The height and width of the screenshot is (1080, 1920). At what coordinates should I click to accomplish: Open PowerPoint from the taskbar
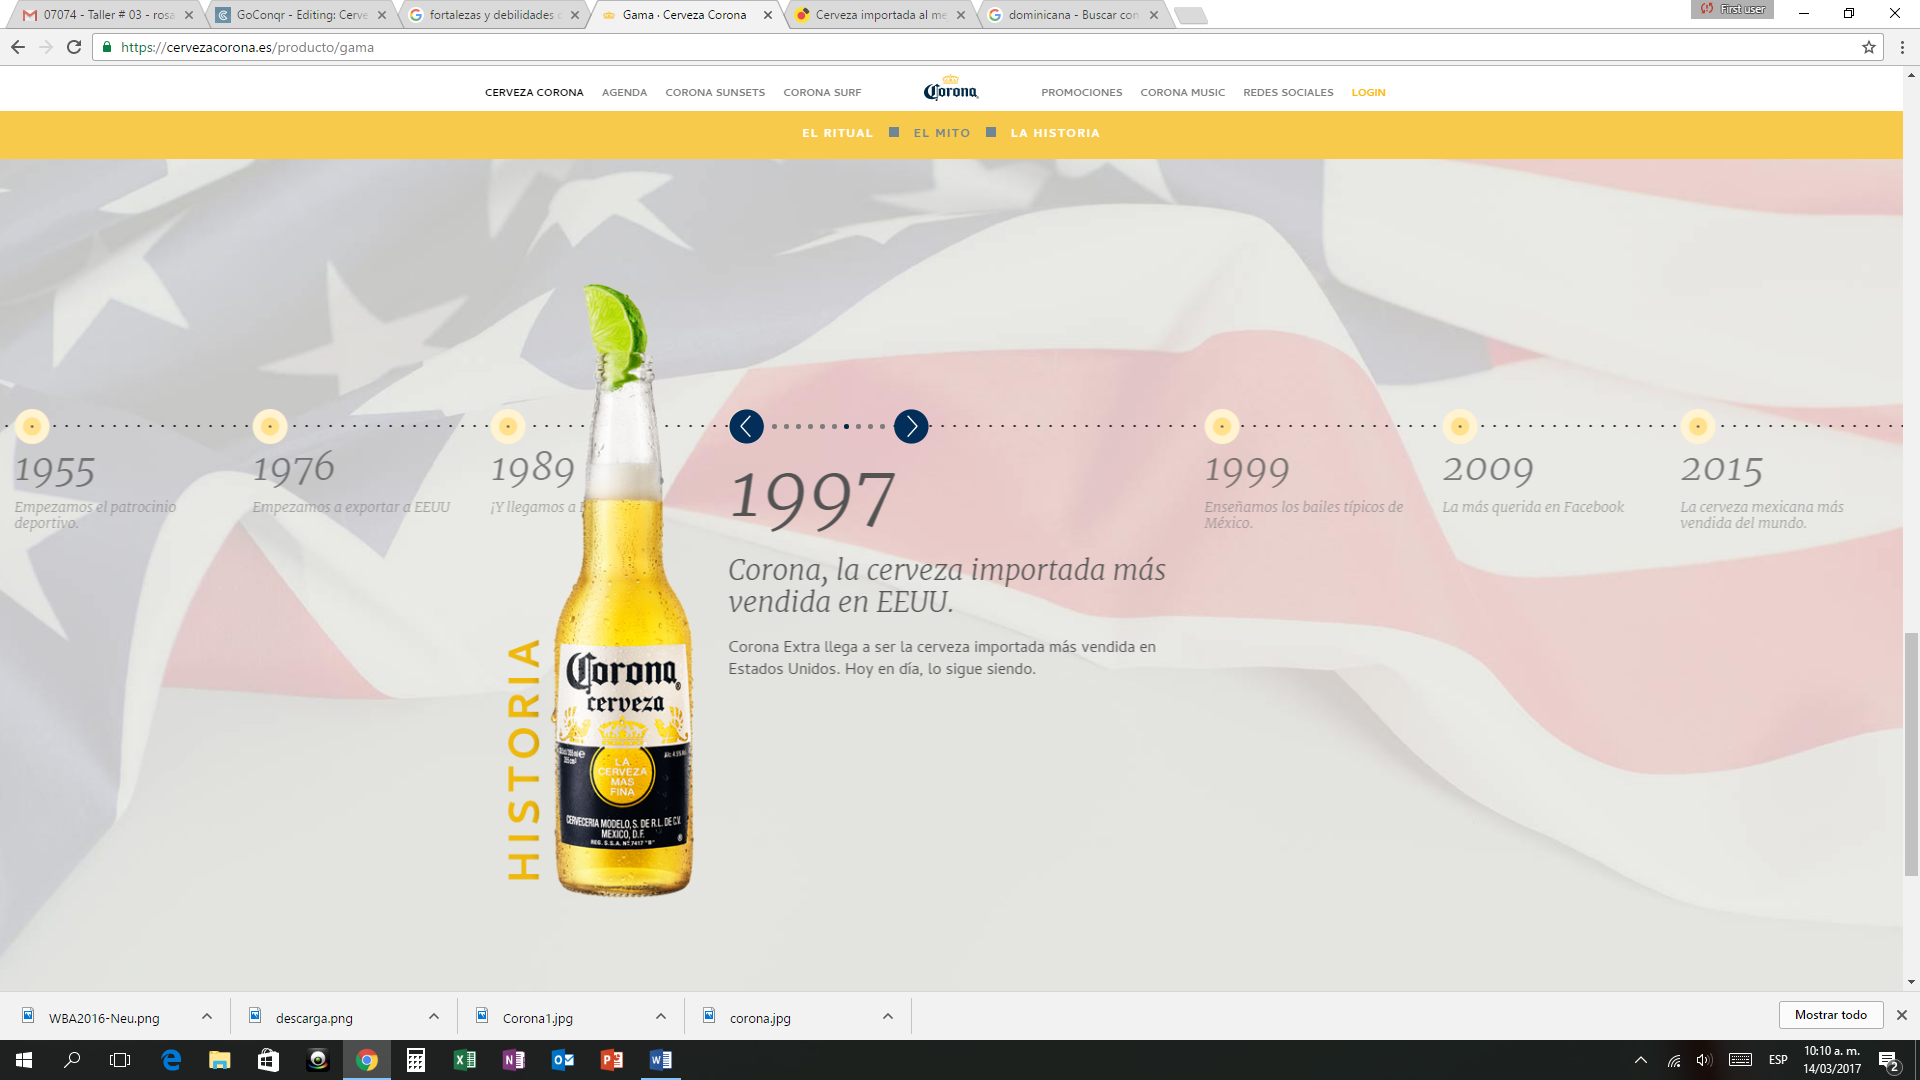tap(612, 1060)
